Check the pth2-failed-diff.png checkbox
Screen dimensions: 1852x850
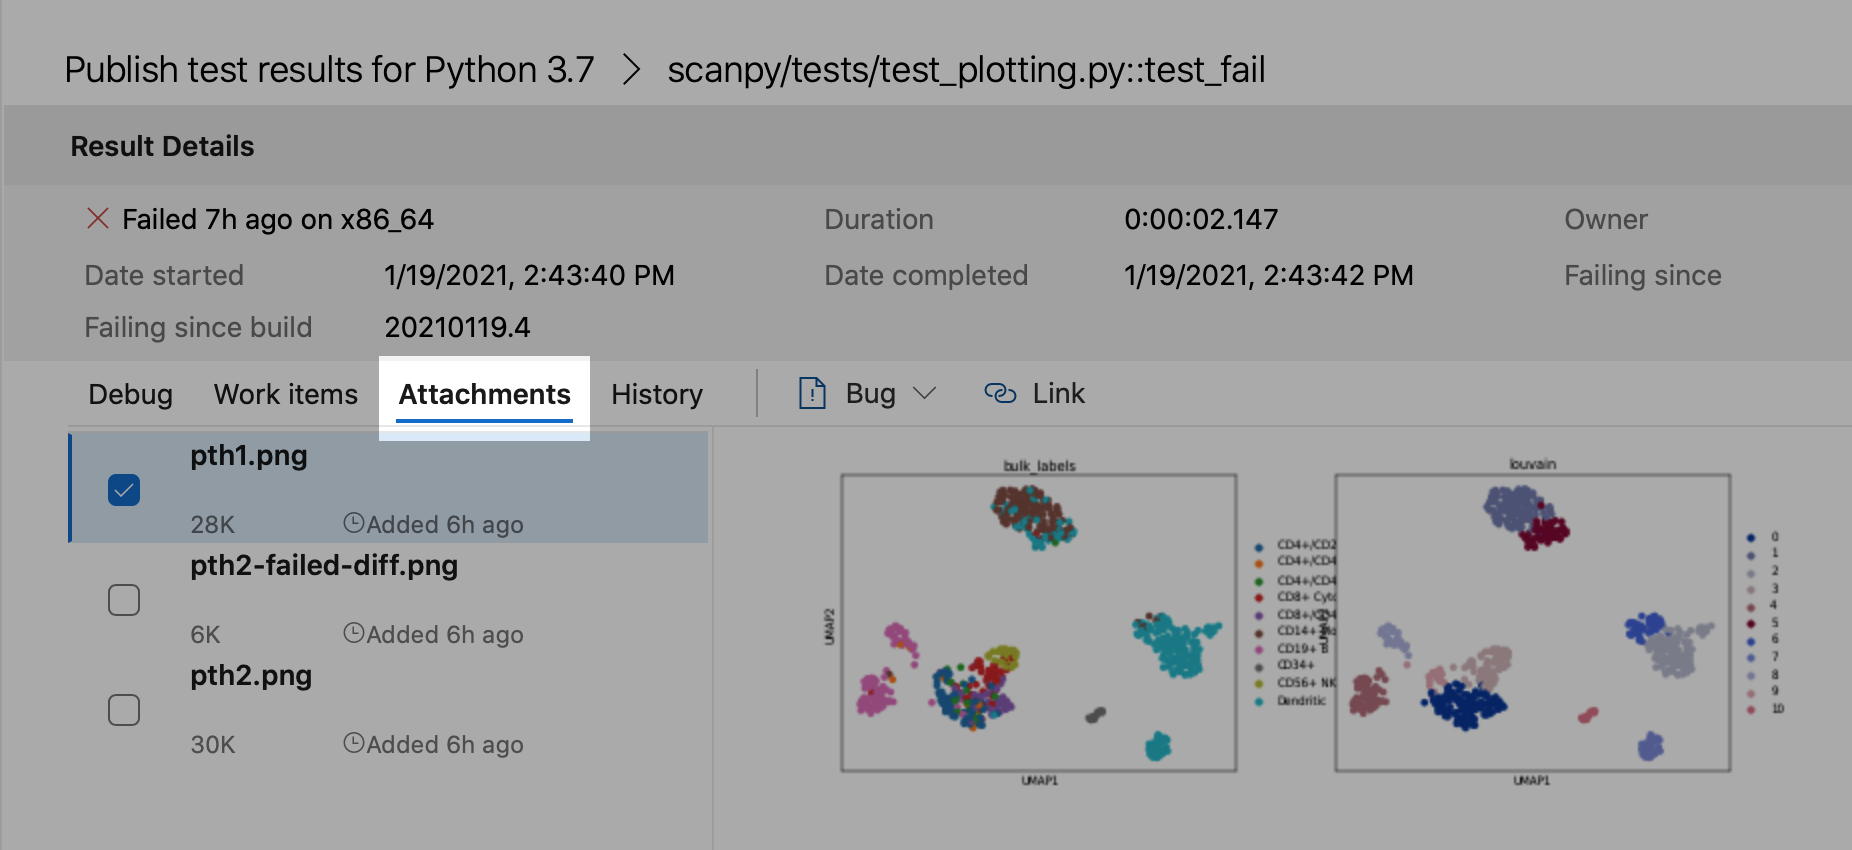click(124, 600)
